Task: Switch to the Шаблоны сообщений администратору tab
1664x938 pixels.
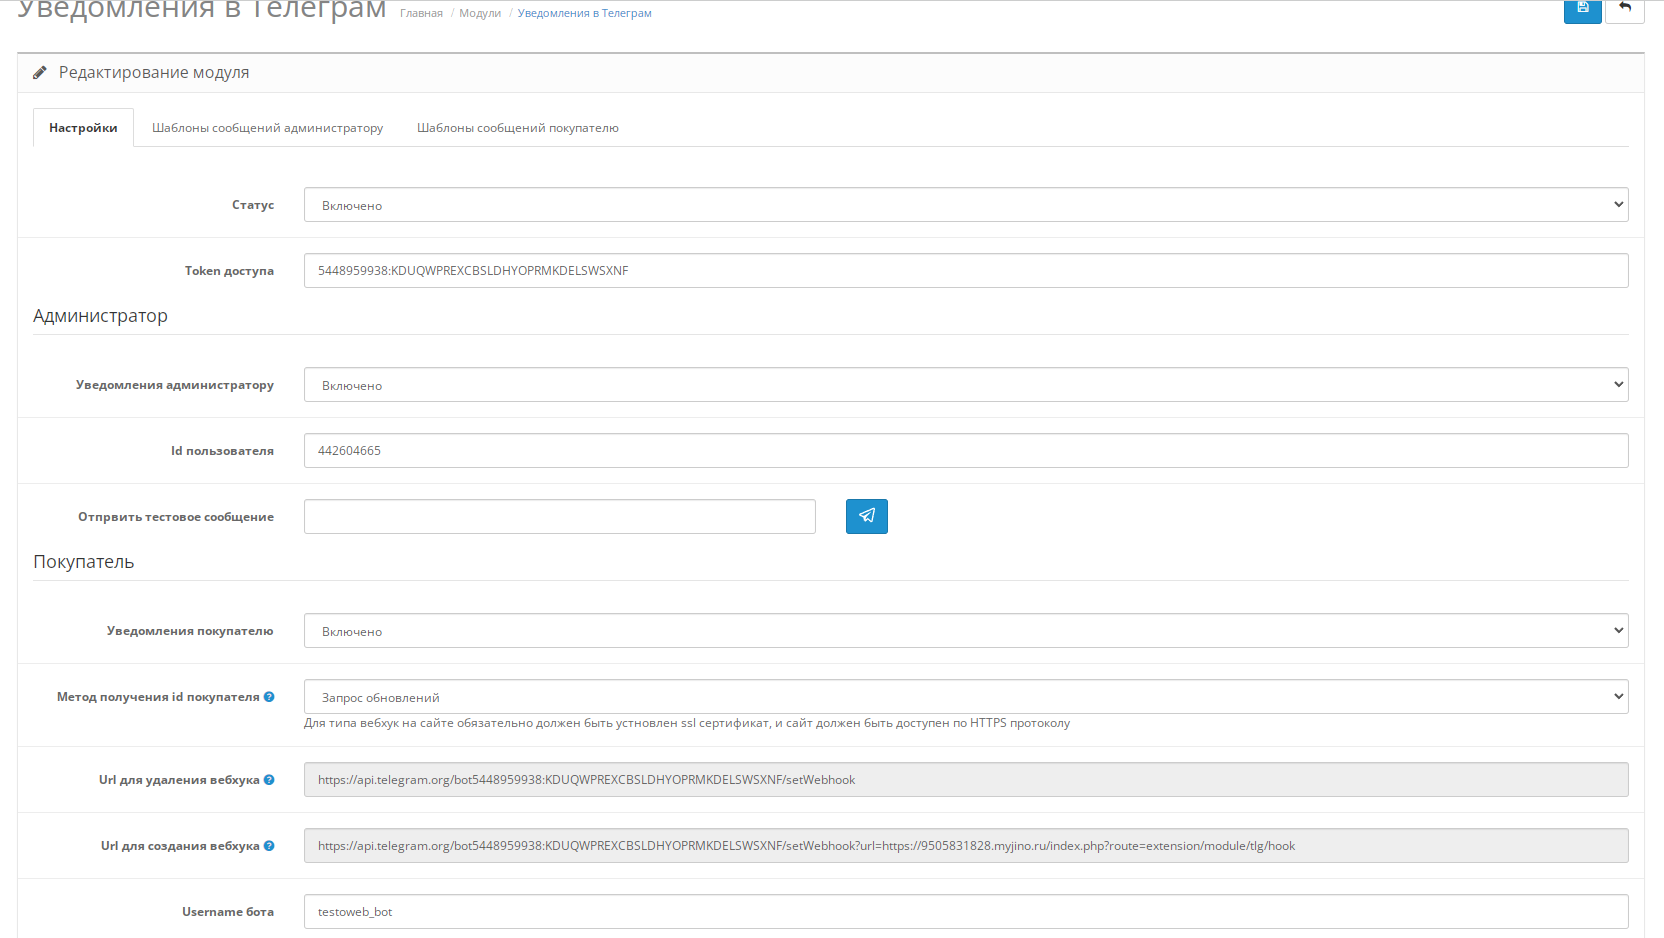Action: [x=266, y=127]
